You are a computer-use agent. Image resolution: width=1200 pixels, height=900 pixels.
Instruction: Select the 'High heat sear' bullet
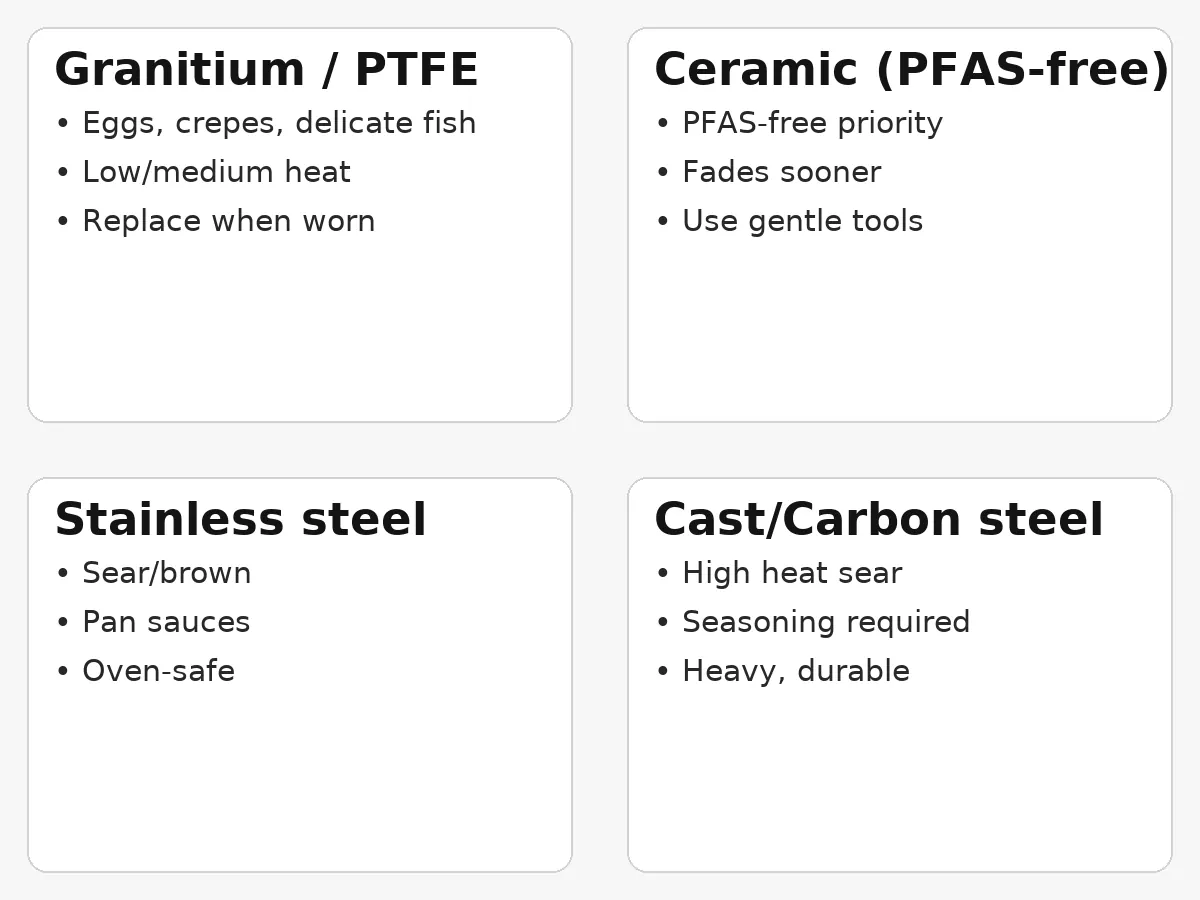pos(791,573)
